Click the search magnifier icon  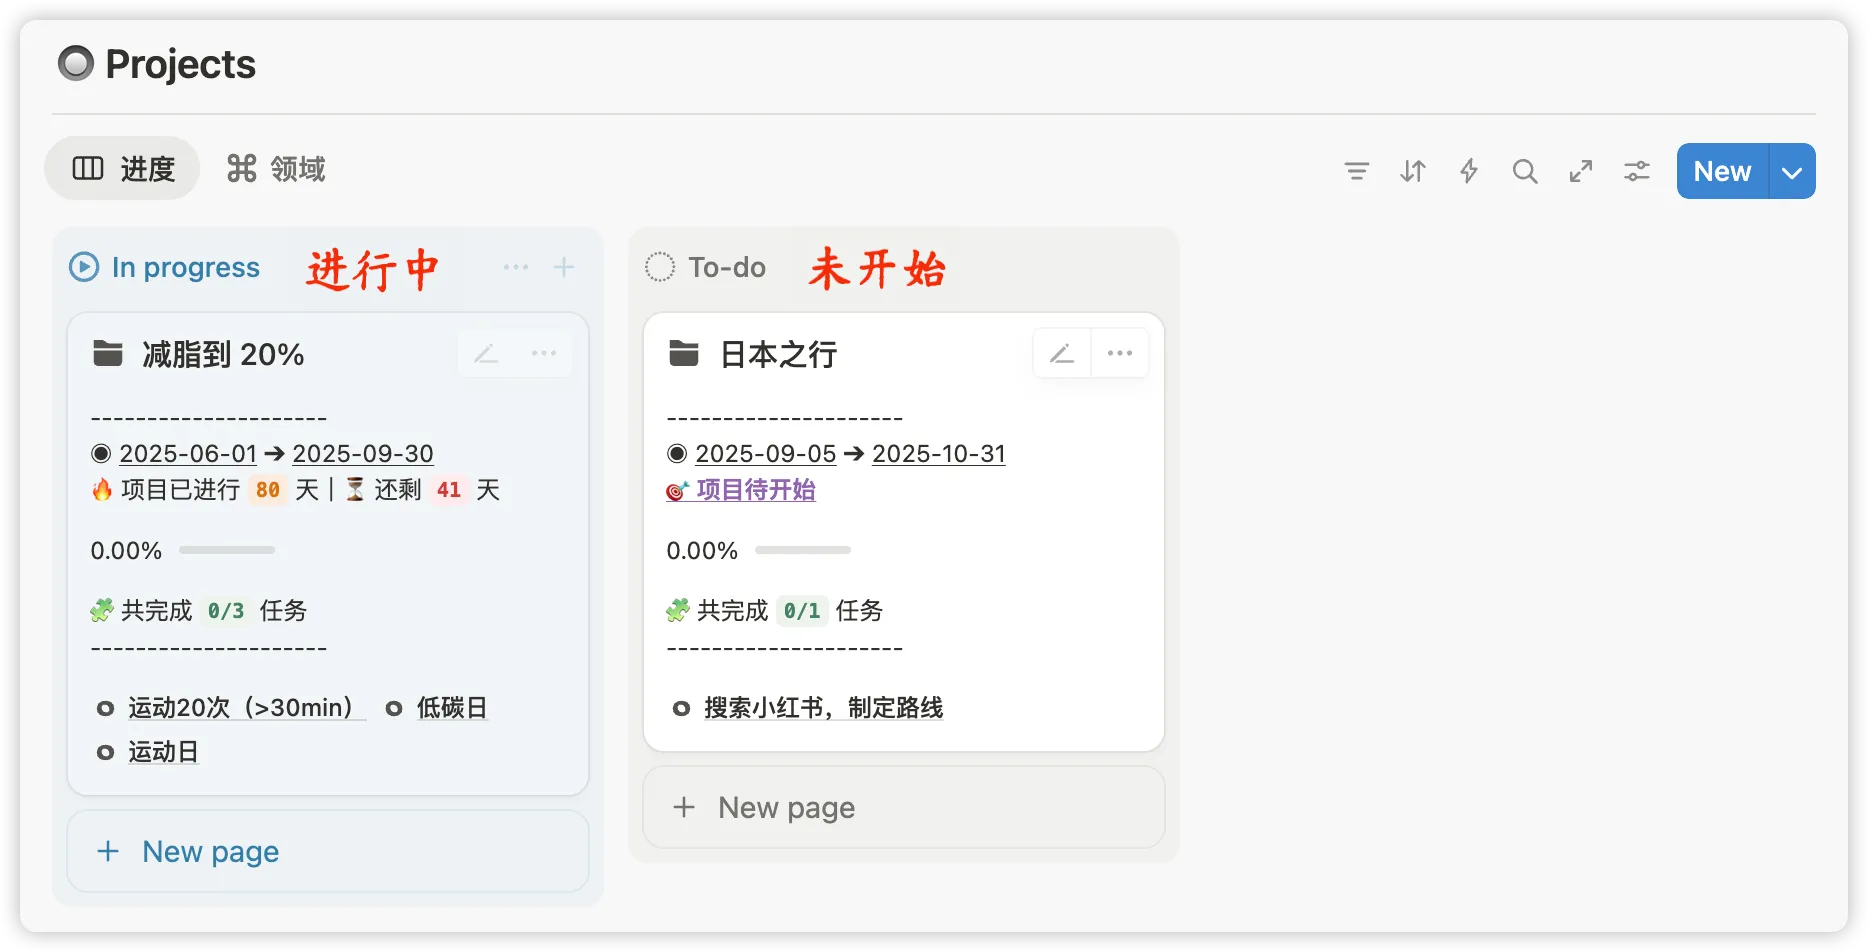pos(1525,171)
